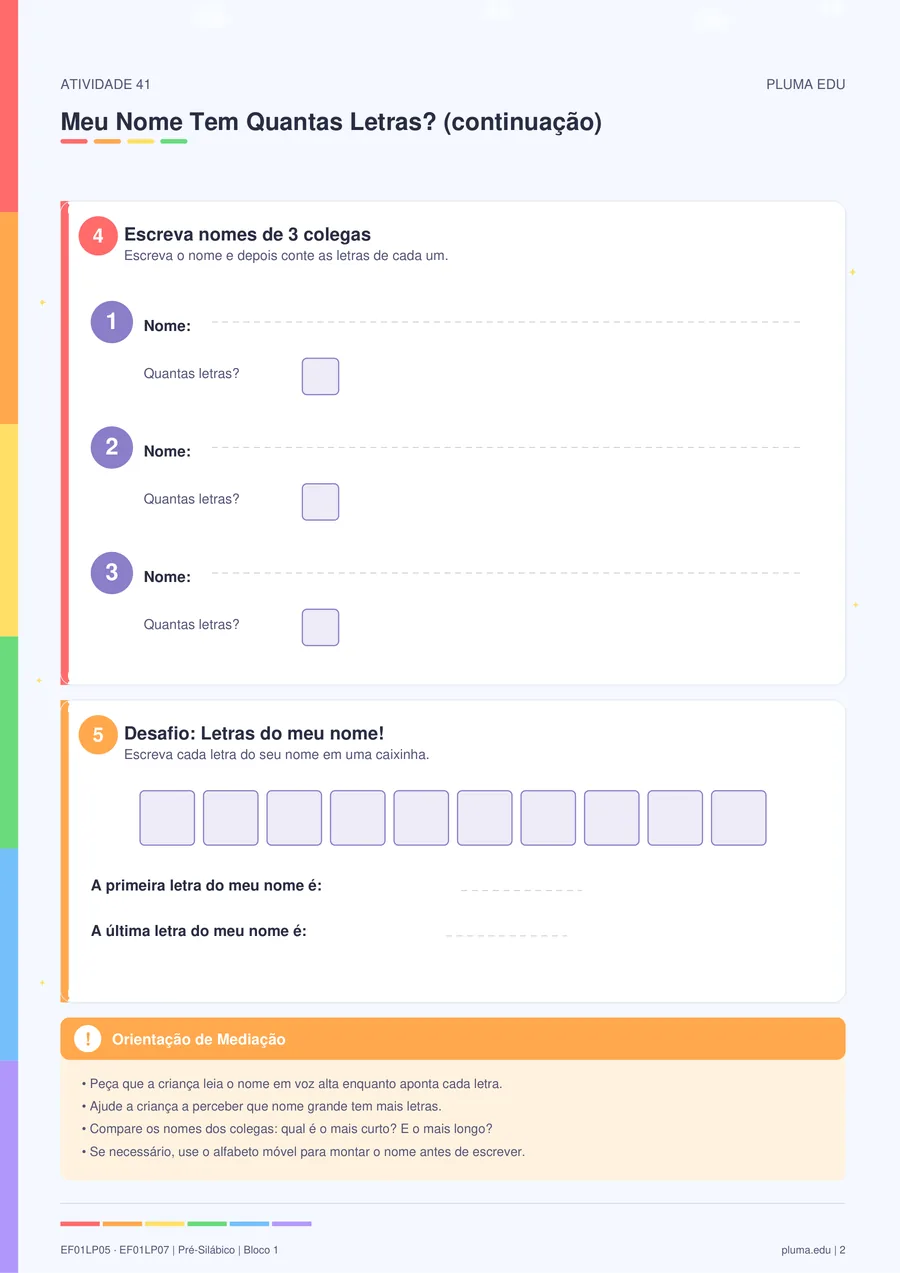Viewport: 900px width, 1273px height.
Task: Click the purple number 3 circle
Action: pos(112,573)
